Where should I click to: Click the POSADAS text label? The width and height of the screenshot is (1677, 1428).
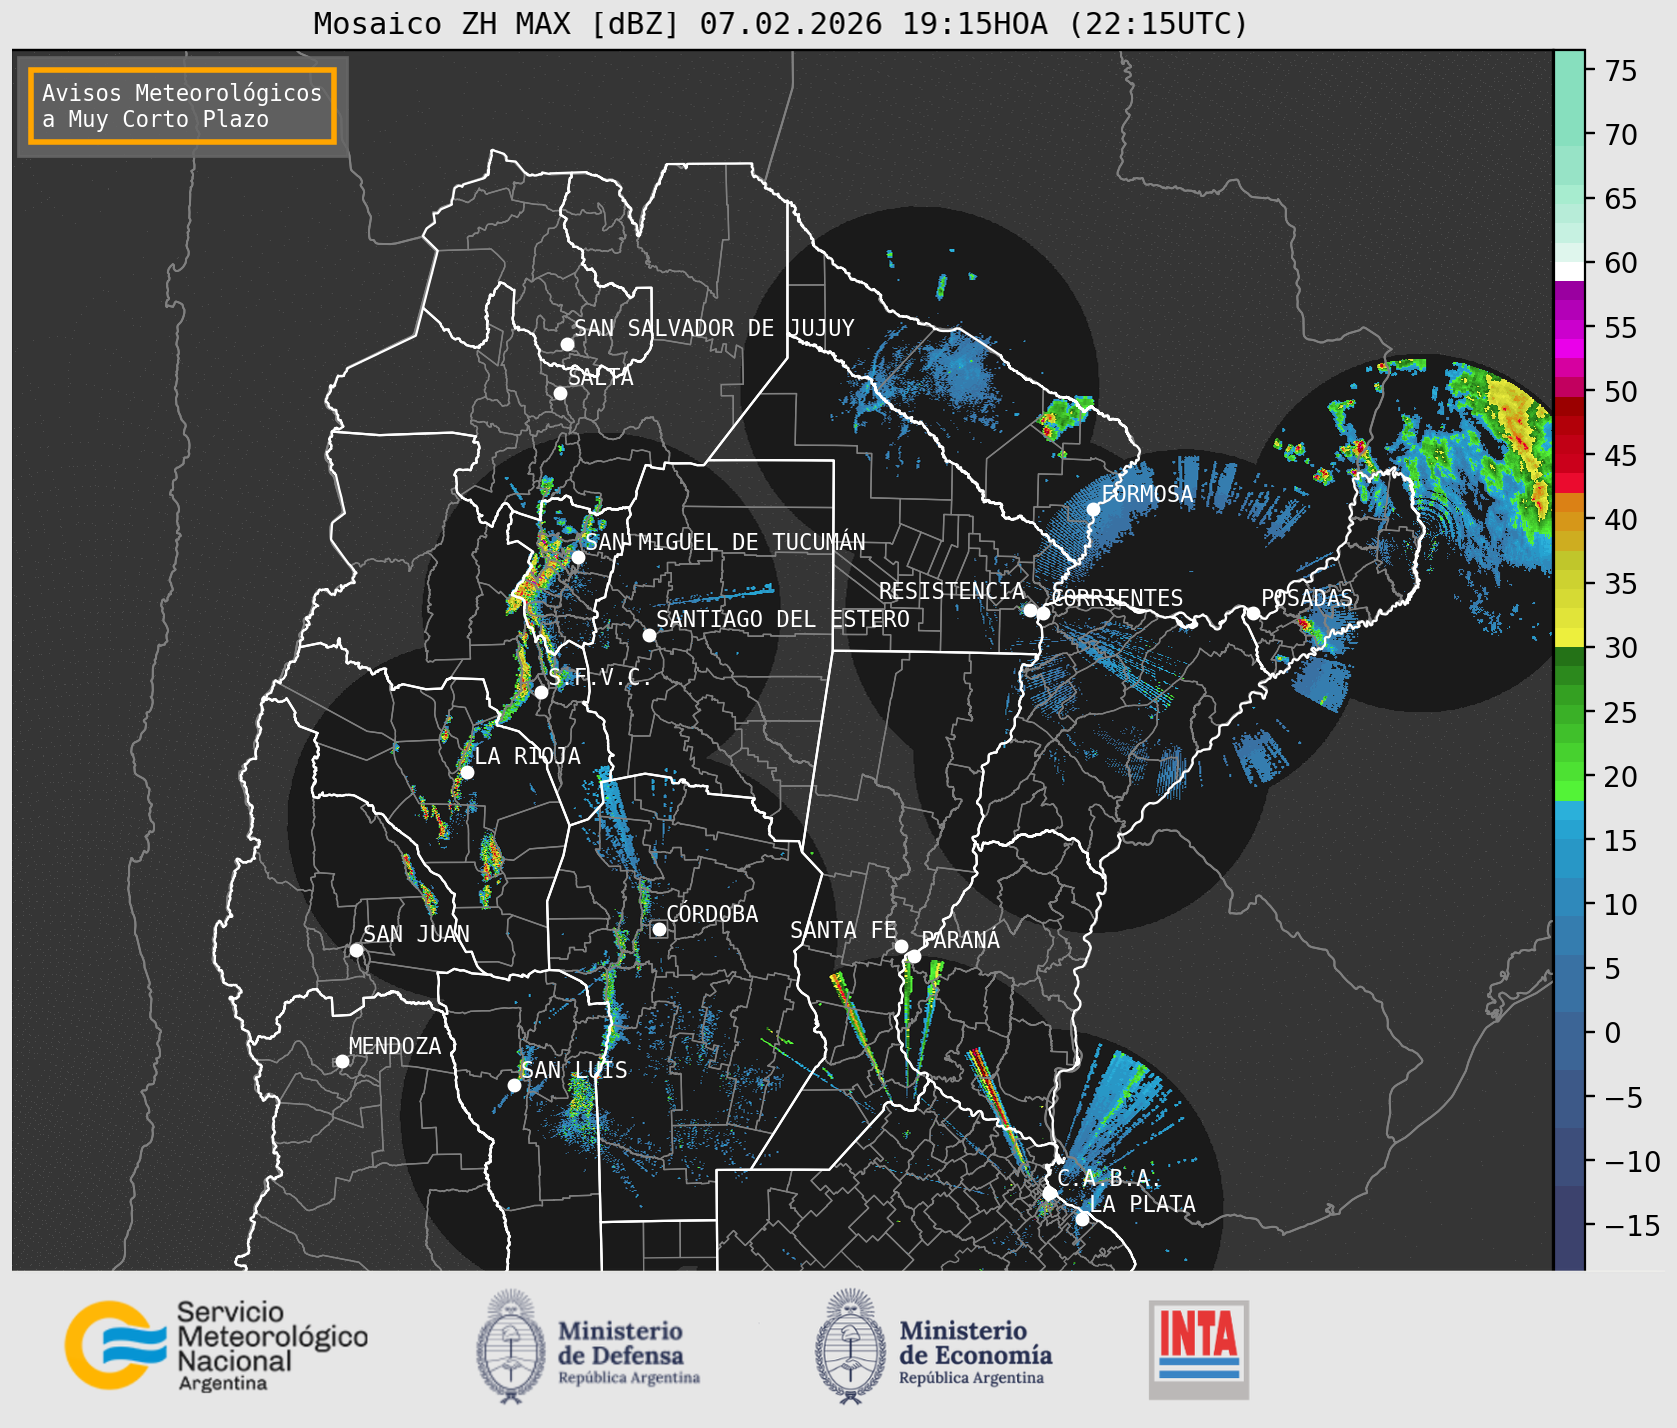(x=1307, y=598)
